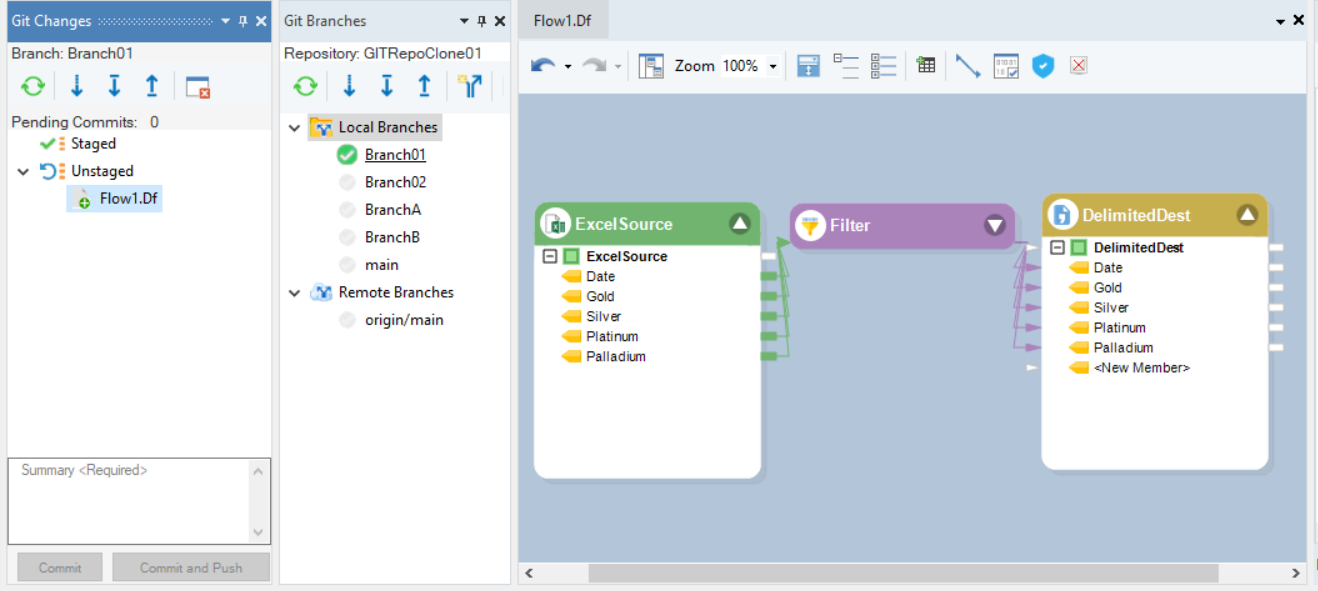Viewport: 1318px width, 591px height.
Task: Click the link line tool icon
Action: point(967,66)
